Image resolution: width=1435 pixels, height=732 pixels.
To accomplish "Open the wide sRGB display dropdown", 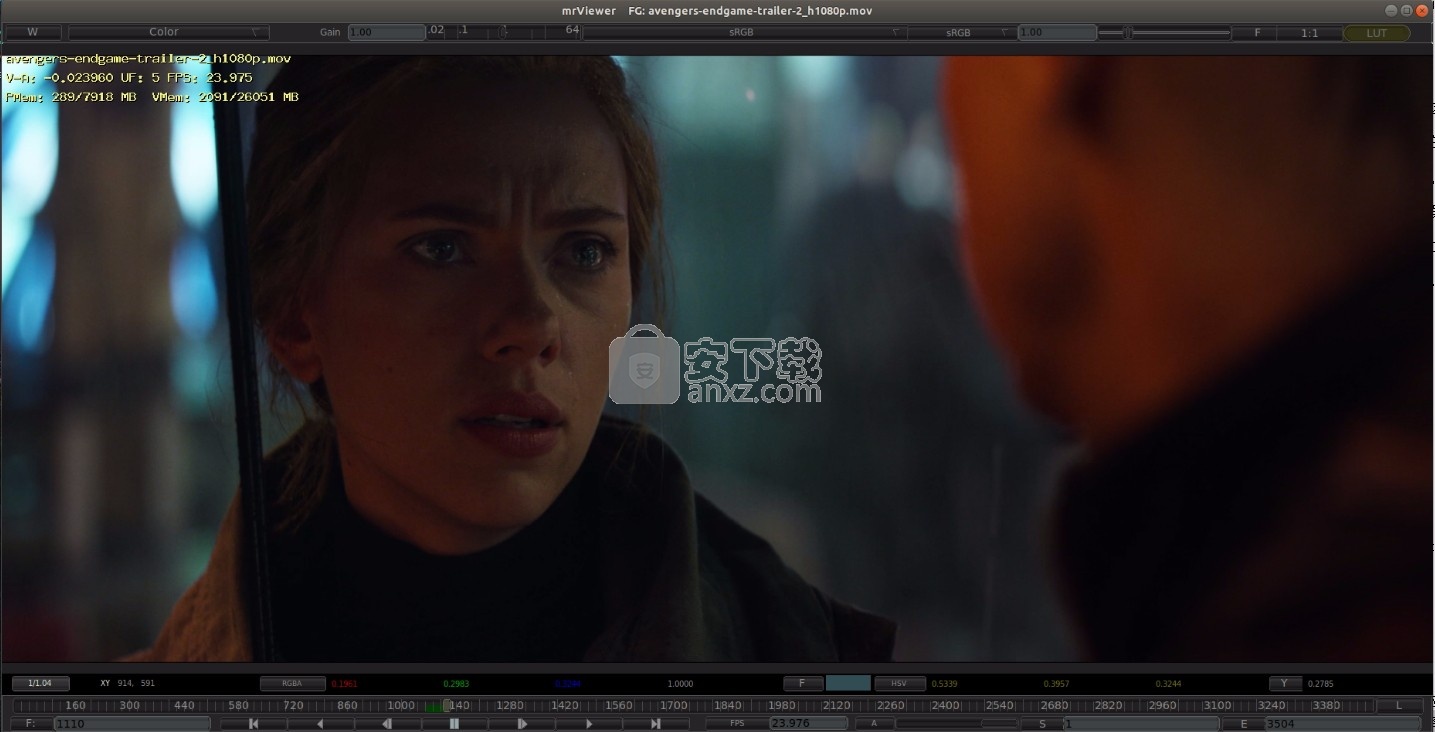I will (744, 32).
